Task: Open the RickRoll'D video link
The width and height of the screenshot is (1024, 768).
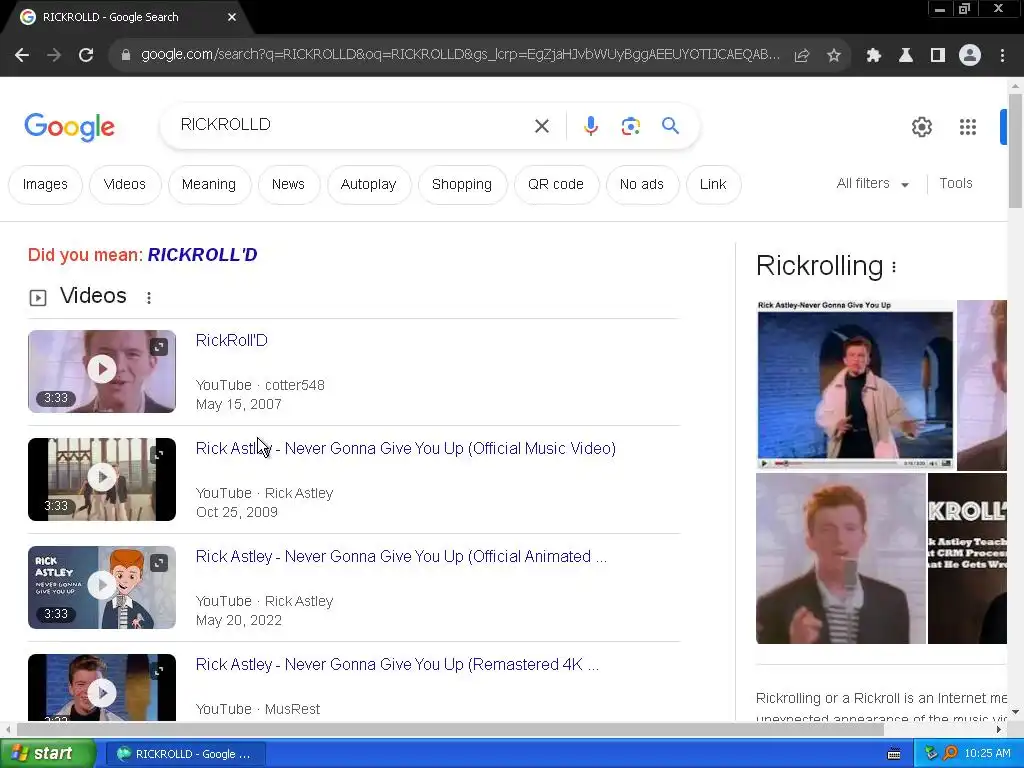Action: pos(232,340)
